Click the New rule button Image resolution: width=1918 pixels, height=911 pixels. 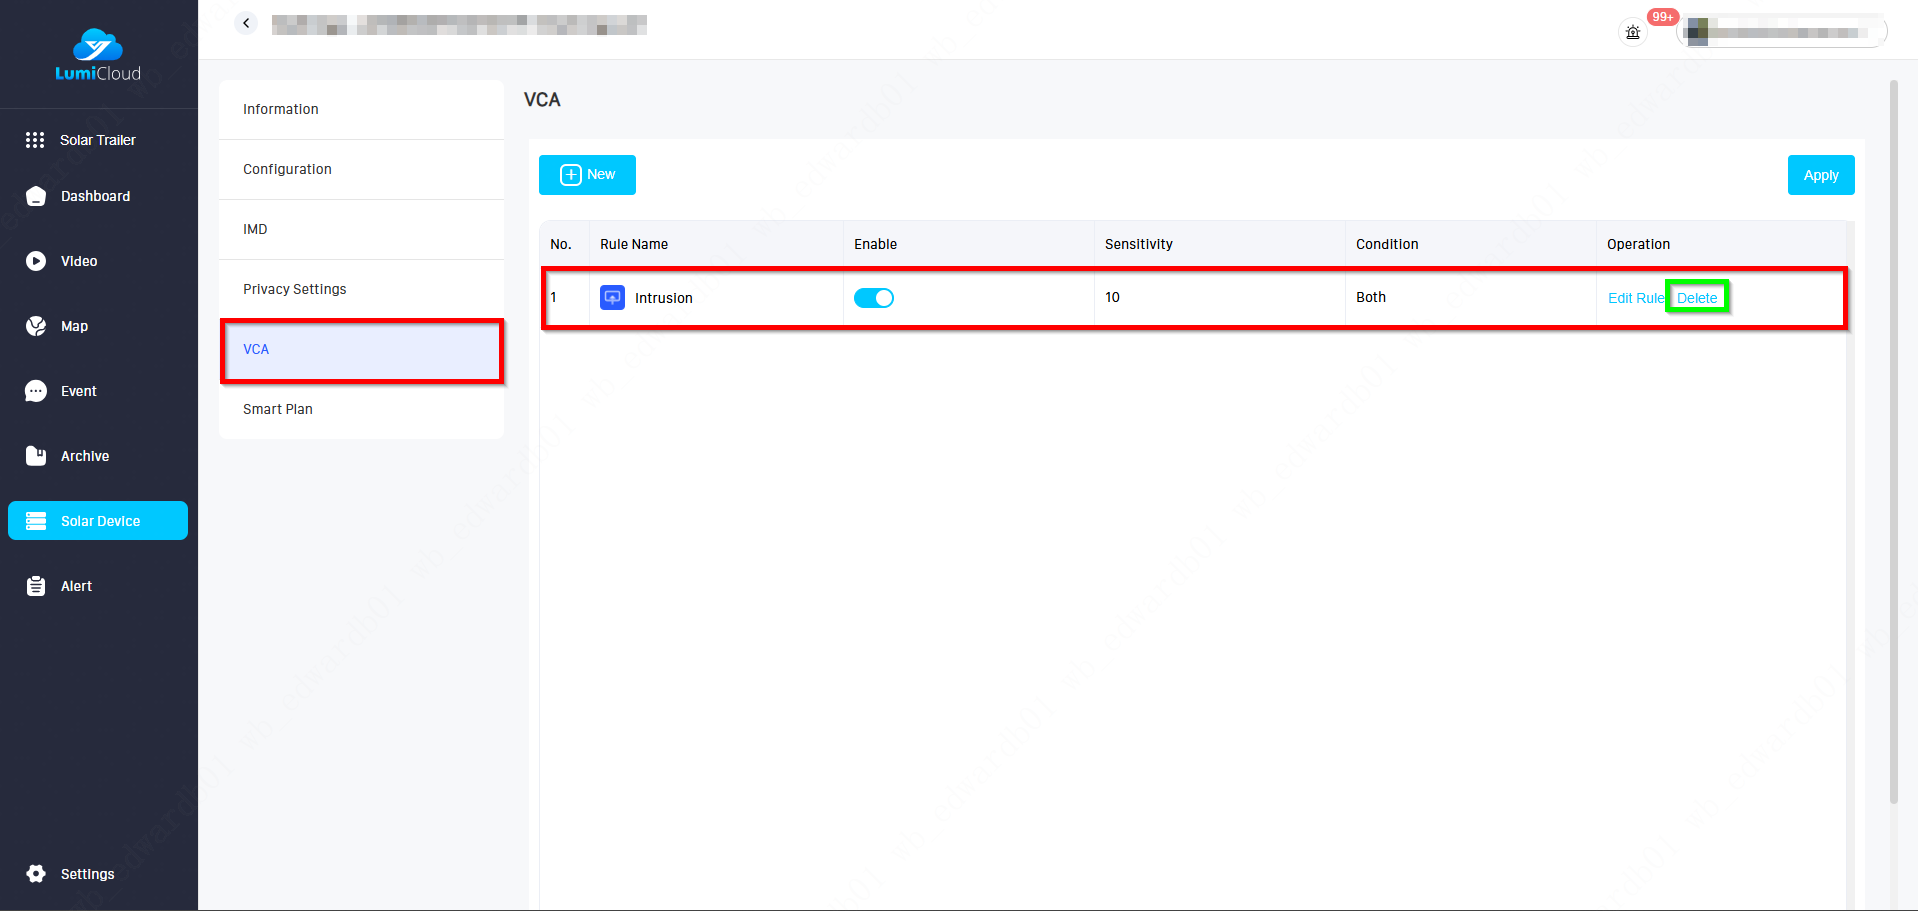point(587,175)
